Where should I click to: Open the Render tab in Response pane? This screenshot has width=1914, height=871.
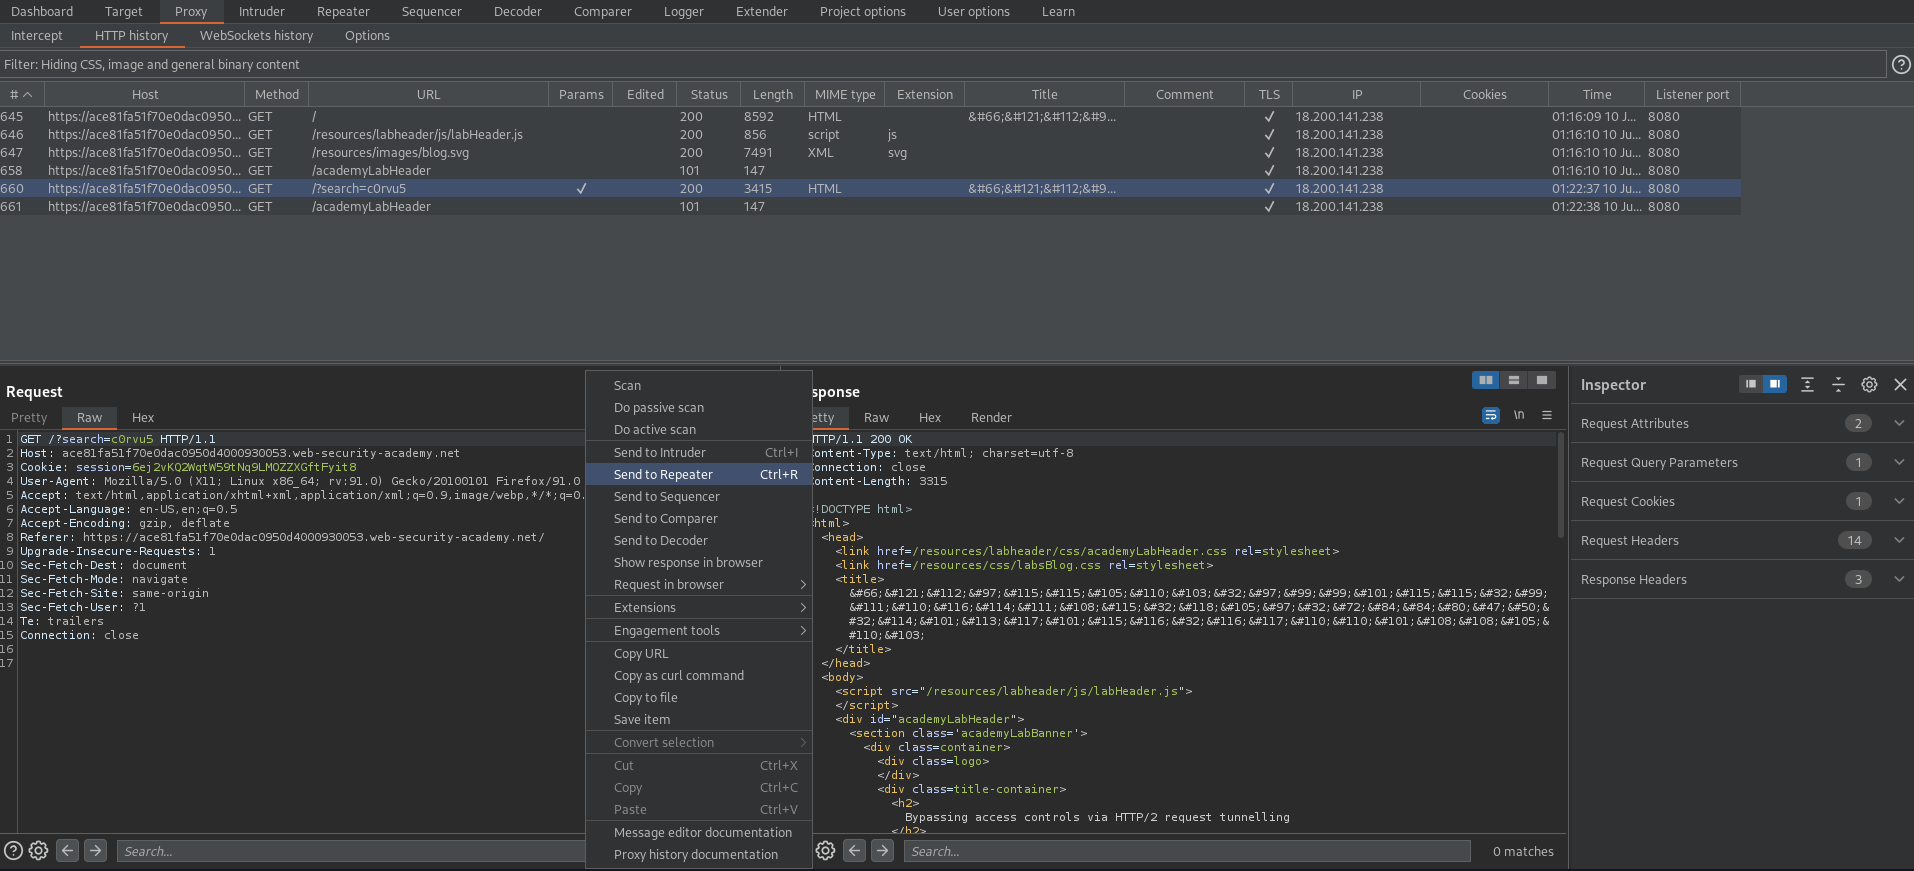coord(991,418)
